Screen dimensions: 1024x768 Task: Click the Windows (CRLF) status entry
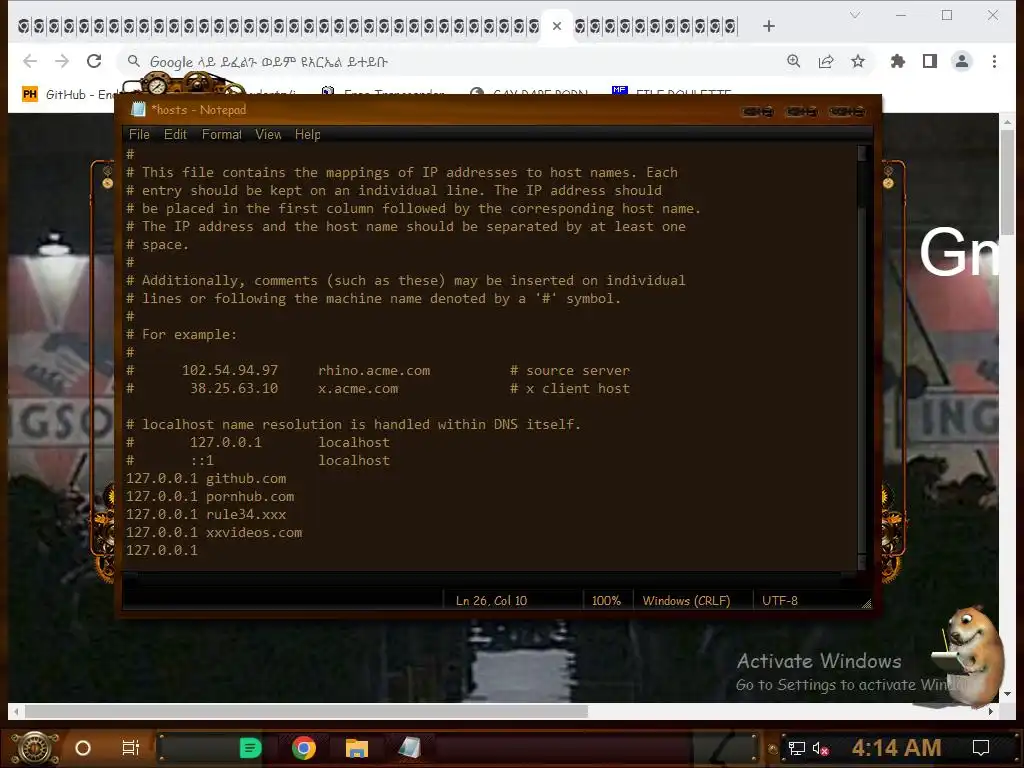[x=686, y=600]
